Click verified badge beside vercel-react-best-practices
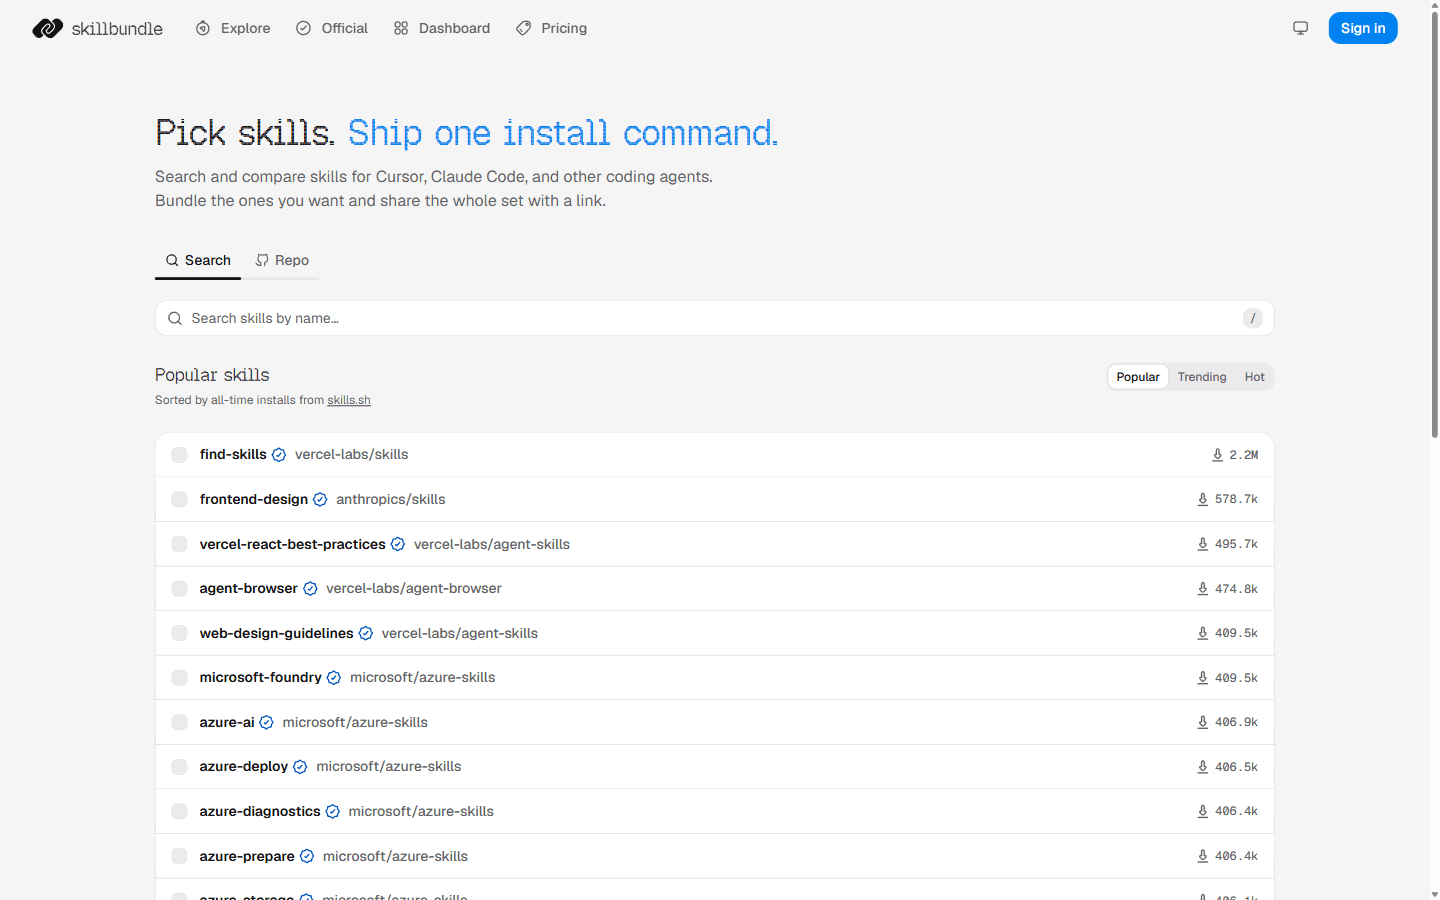Image resolution: width=1440 pixels, height=900 pixels. pos(398,544)
